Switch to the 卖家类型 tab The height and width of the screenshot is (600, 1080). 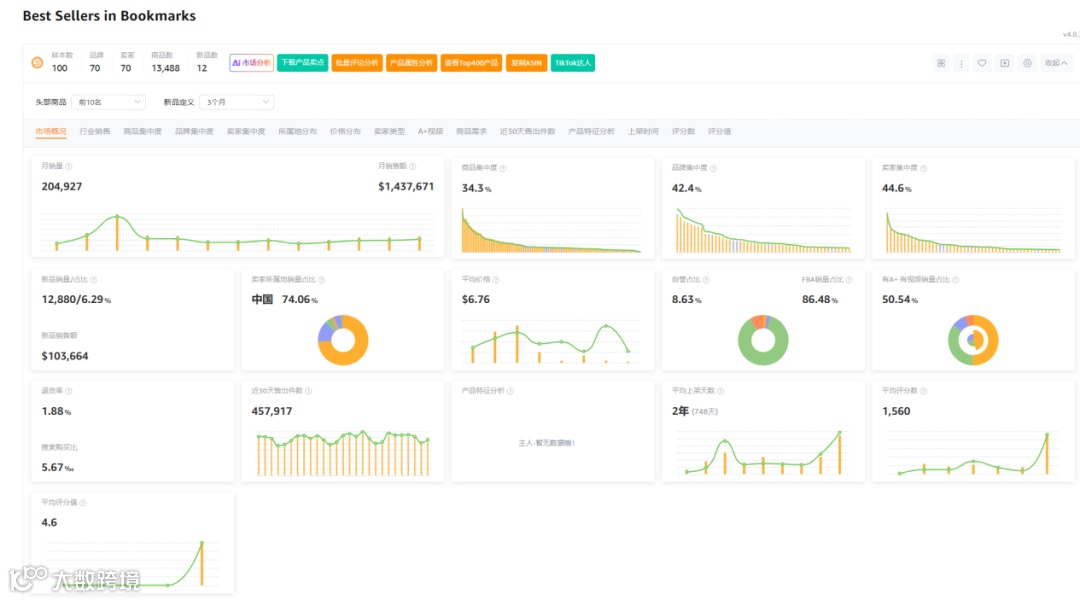389,131
